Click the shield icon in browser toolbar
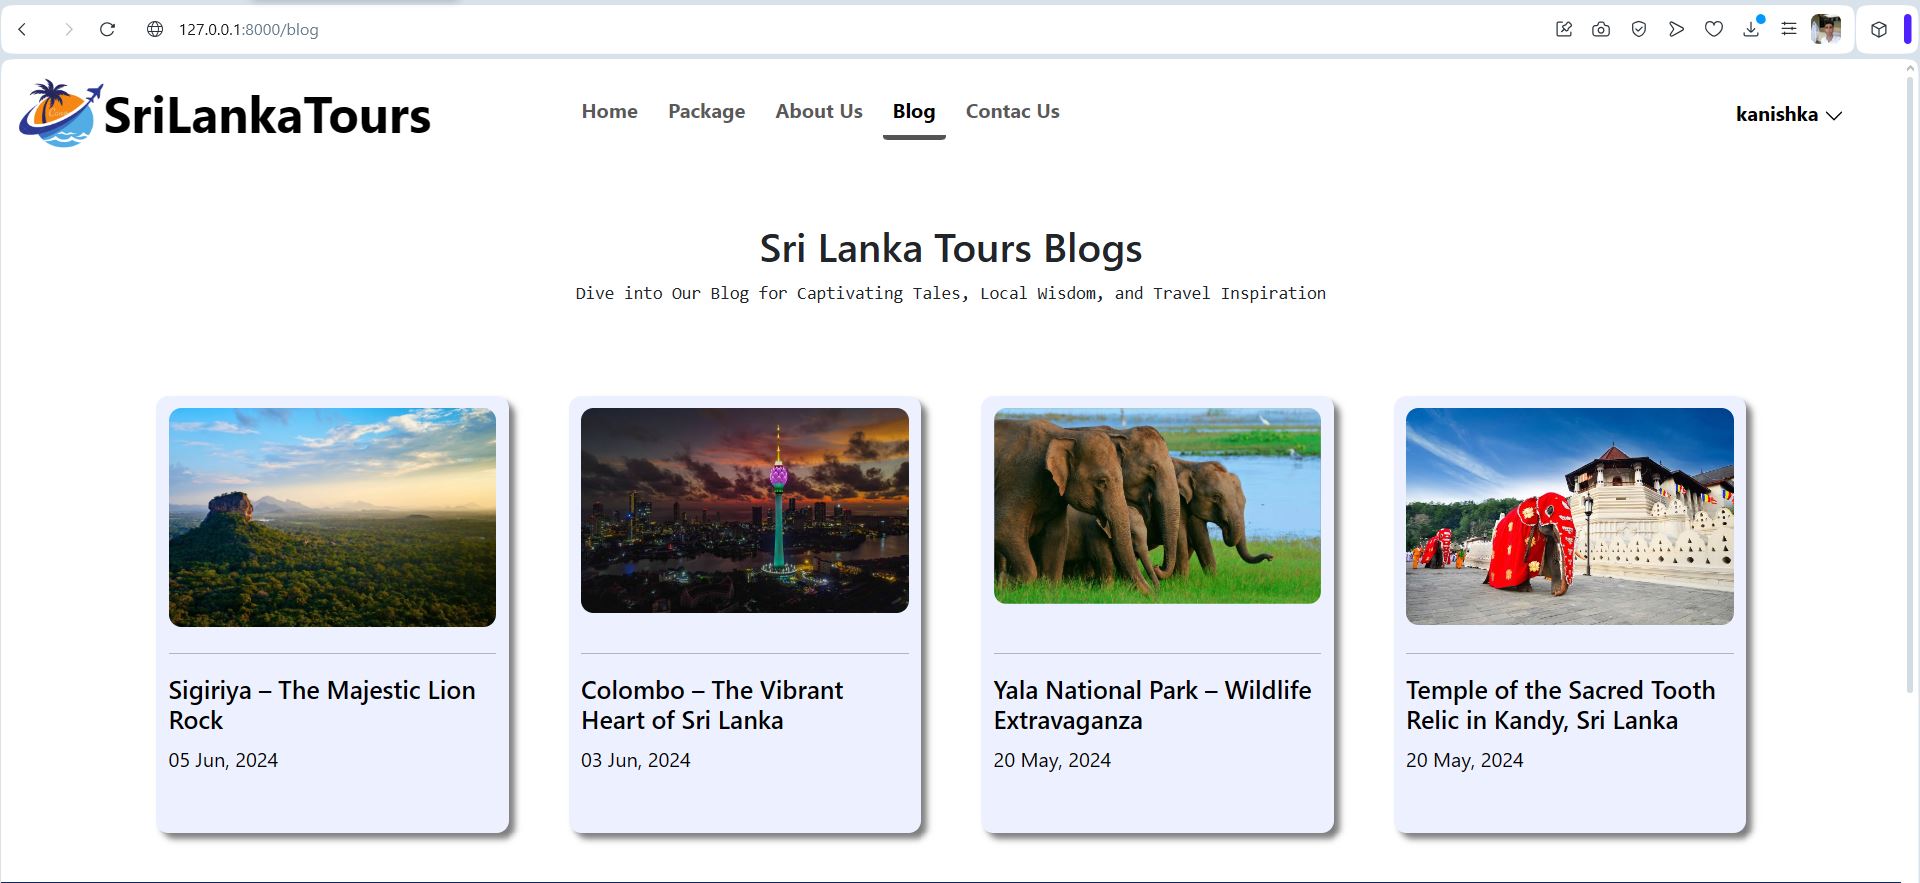The width and height of the screenshot is (1920, 883). pos(1639,29)
